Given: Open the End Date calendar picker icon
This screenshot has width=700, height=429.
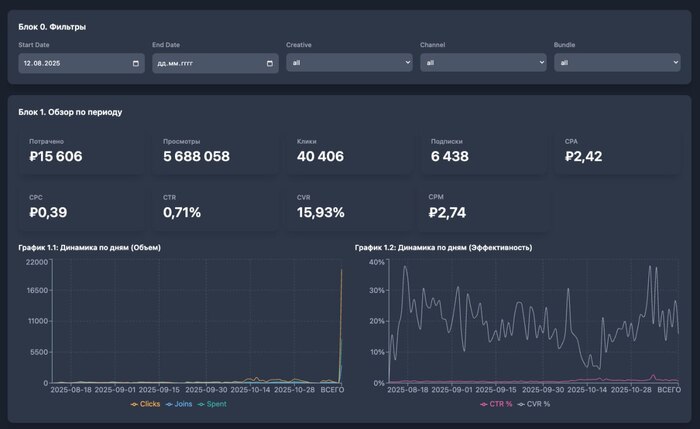Looking at the screenshot, I should pos(270,63).
